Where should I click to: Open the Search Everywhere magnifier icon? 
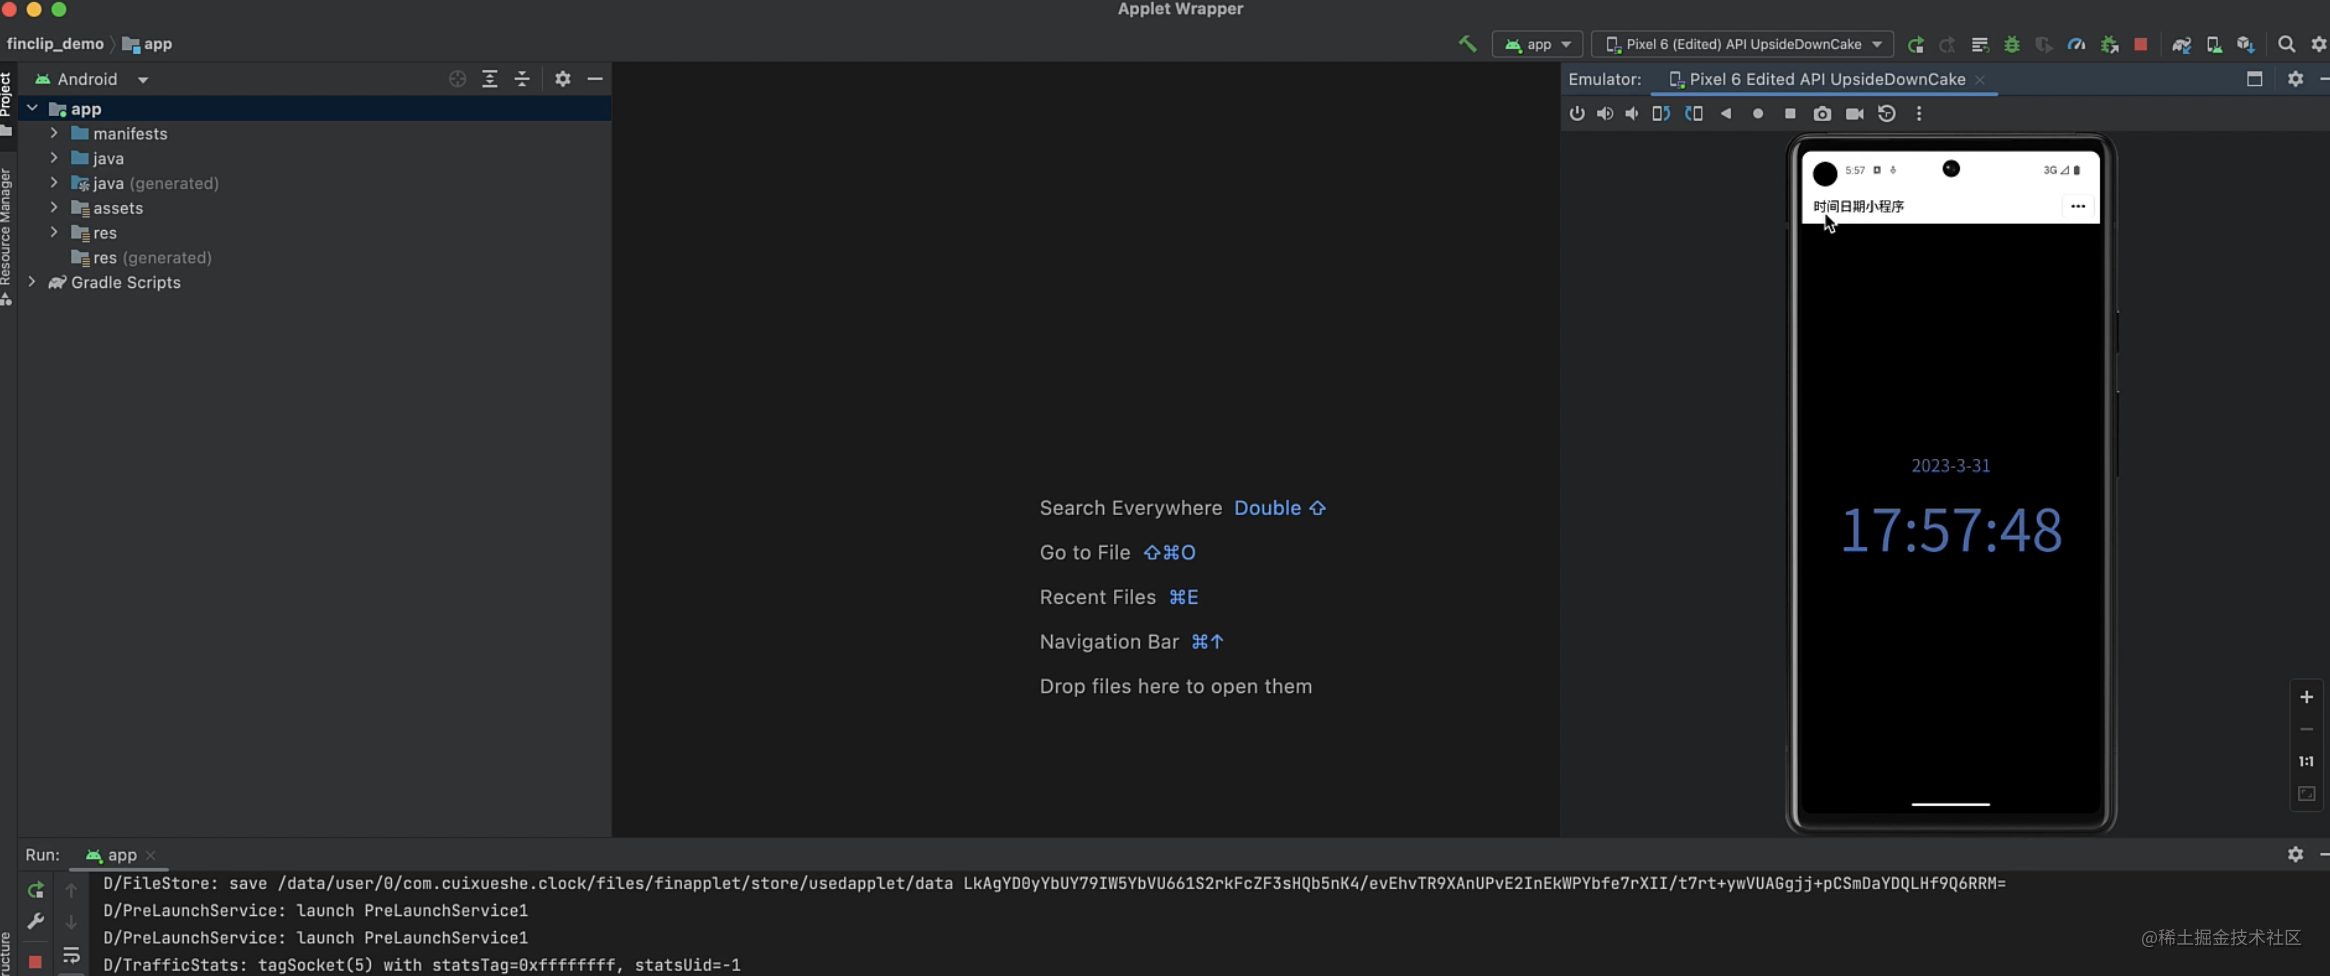point(2286,44)
